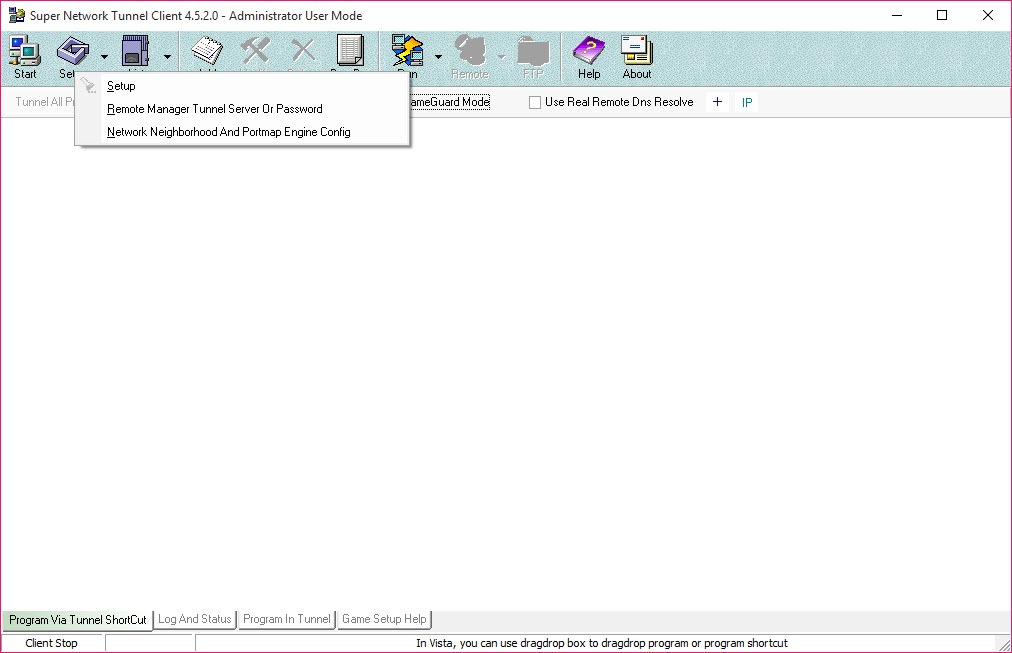Click the IP button beside the plus

(x=747, y=102)
